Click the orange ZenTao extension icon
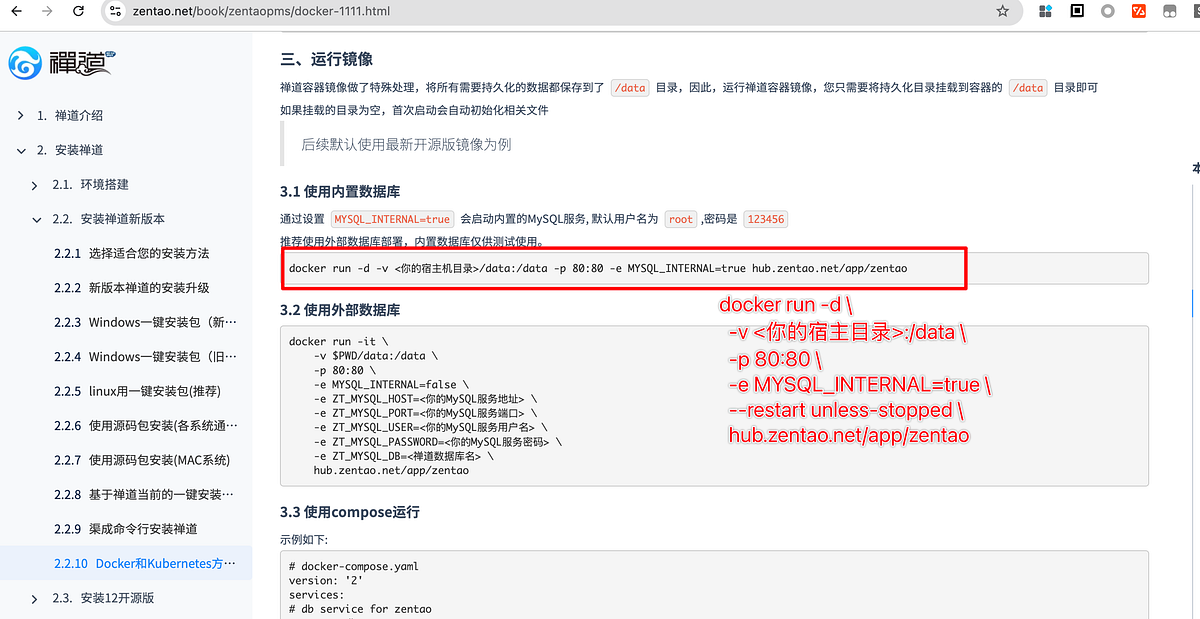This screenshot has height=619, width=1200. [x=1140, y=13]
